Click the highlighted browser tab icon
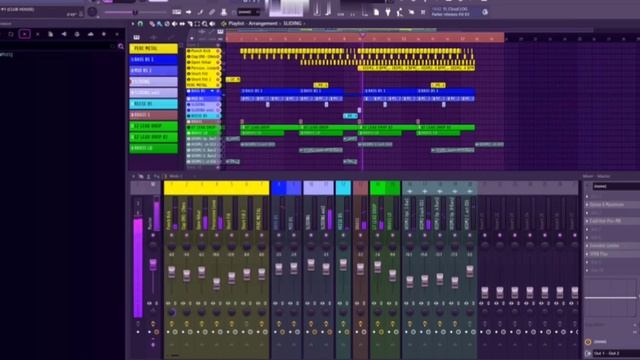 pyautogui.click(x=24, y=34)
